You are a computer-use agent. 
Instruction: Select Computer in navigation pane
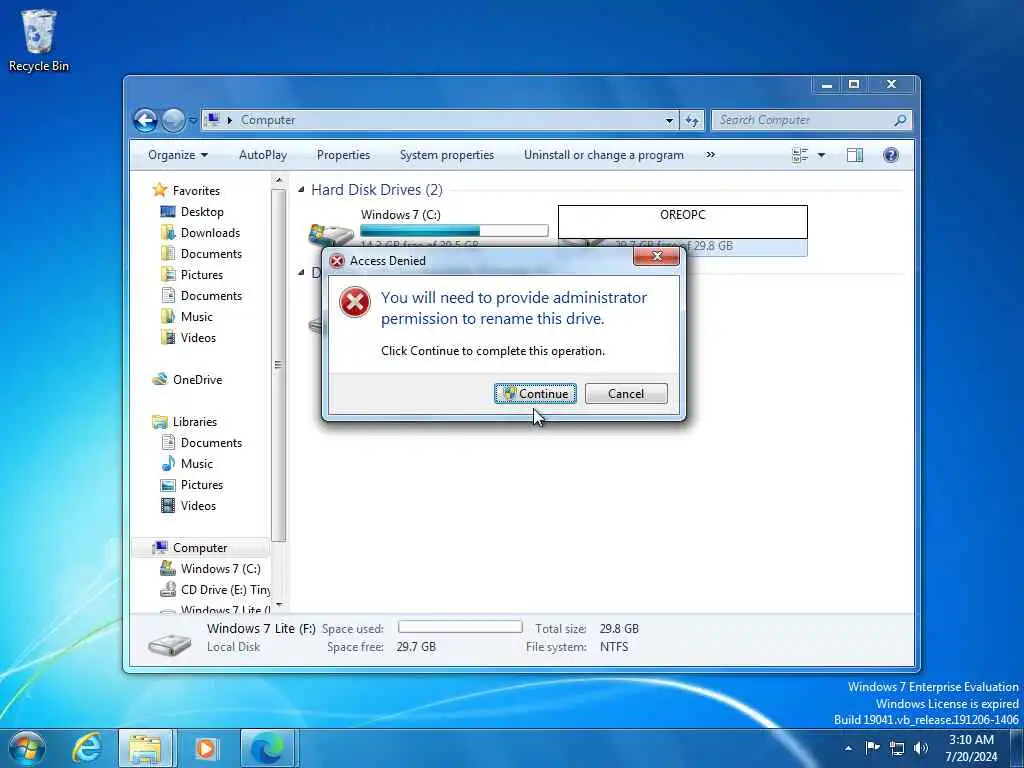point(199,547)
